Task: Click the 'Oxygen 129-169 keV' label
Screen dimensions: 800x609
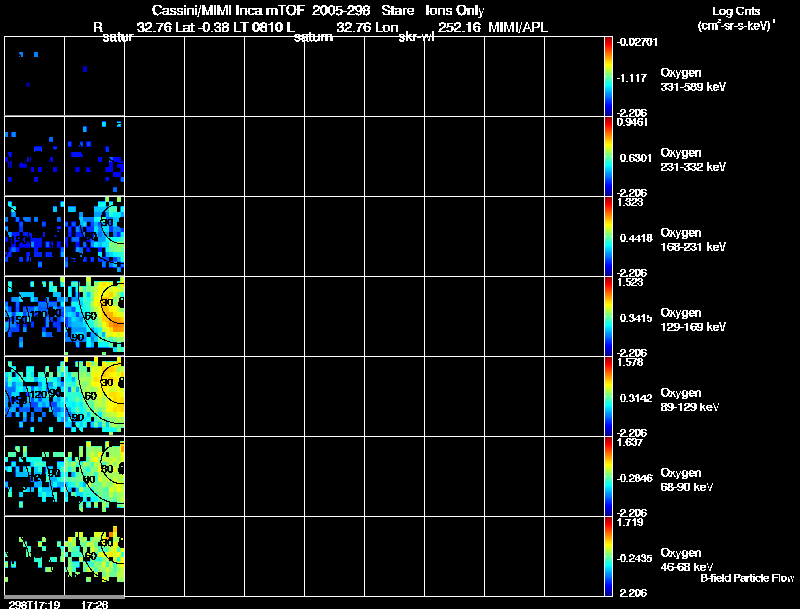Action: tap(693, 320)
